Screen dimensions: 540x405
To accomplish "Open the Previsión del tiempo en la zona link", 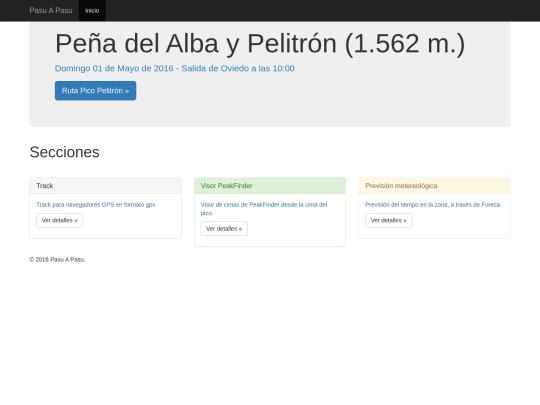I will pyautogui.click(x=433, y=205).
